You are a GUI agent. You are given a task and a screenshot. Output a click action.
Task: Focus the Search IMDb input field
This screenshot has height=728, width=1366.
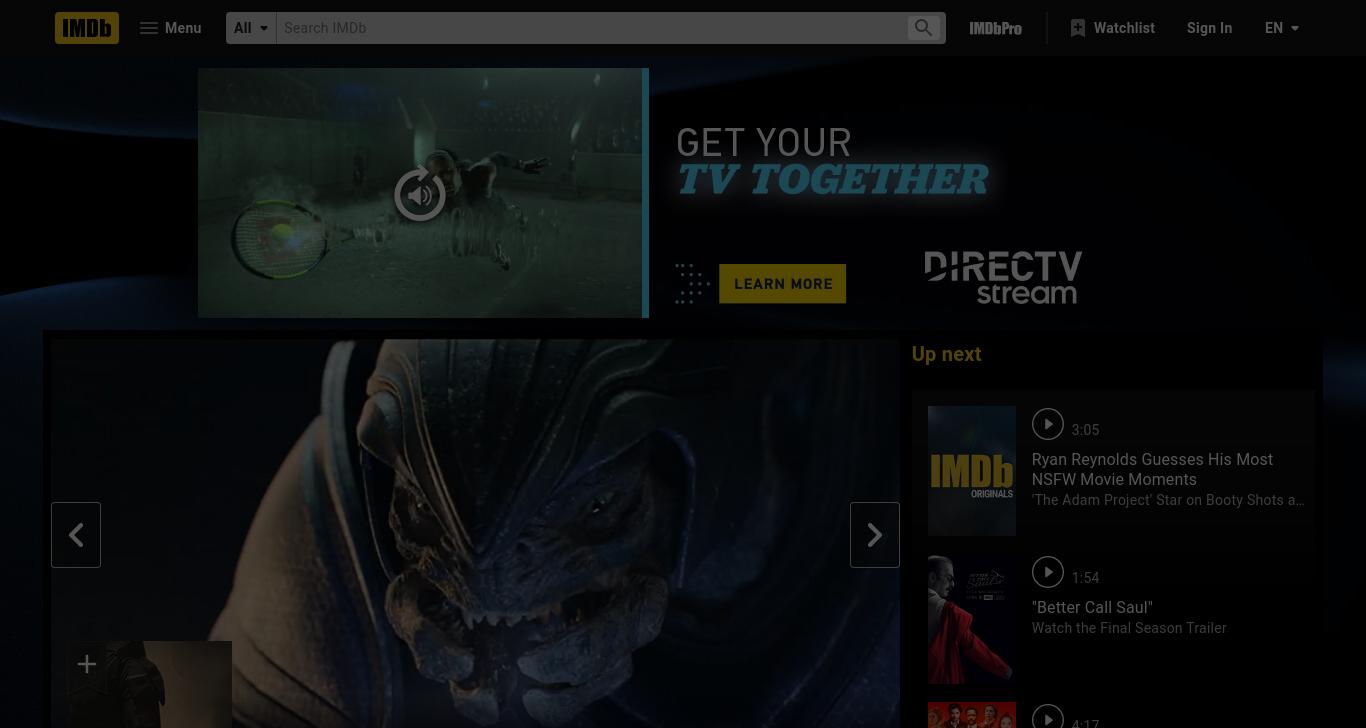click(x=591, y=28)
